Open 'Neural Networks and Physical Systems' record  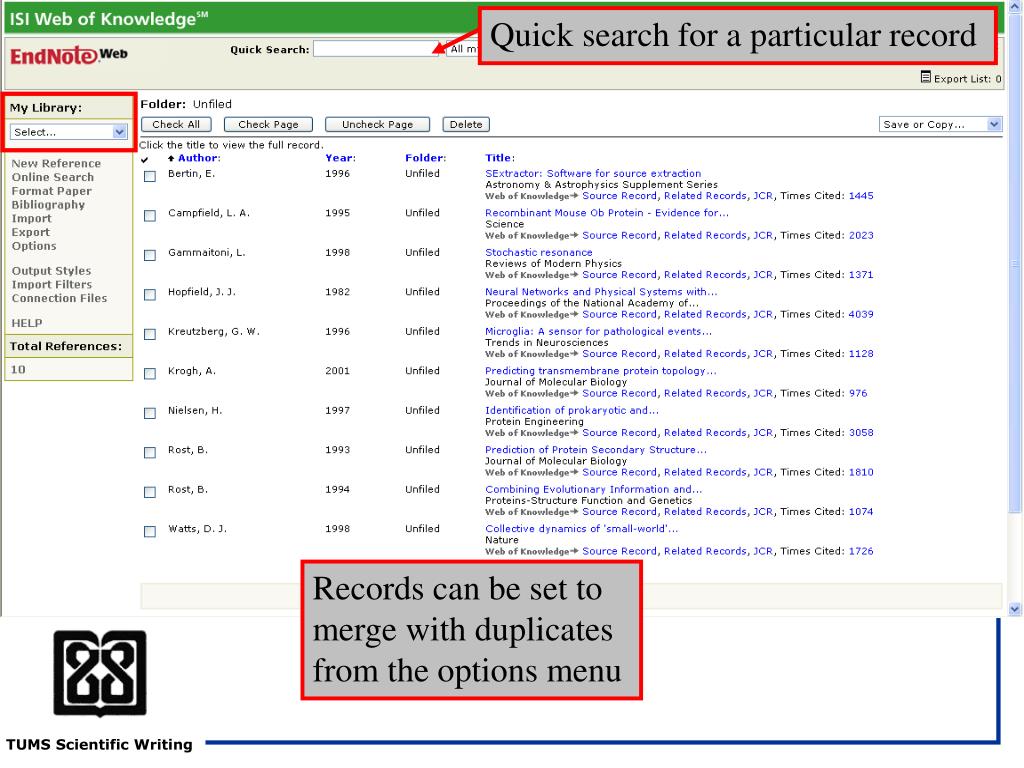pos(601,292)
